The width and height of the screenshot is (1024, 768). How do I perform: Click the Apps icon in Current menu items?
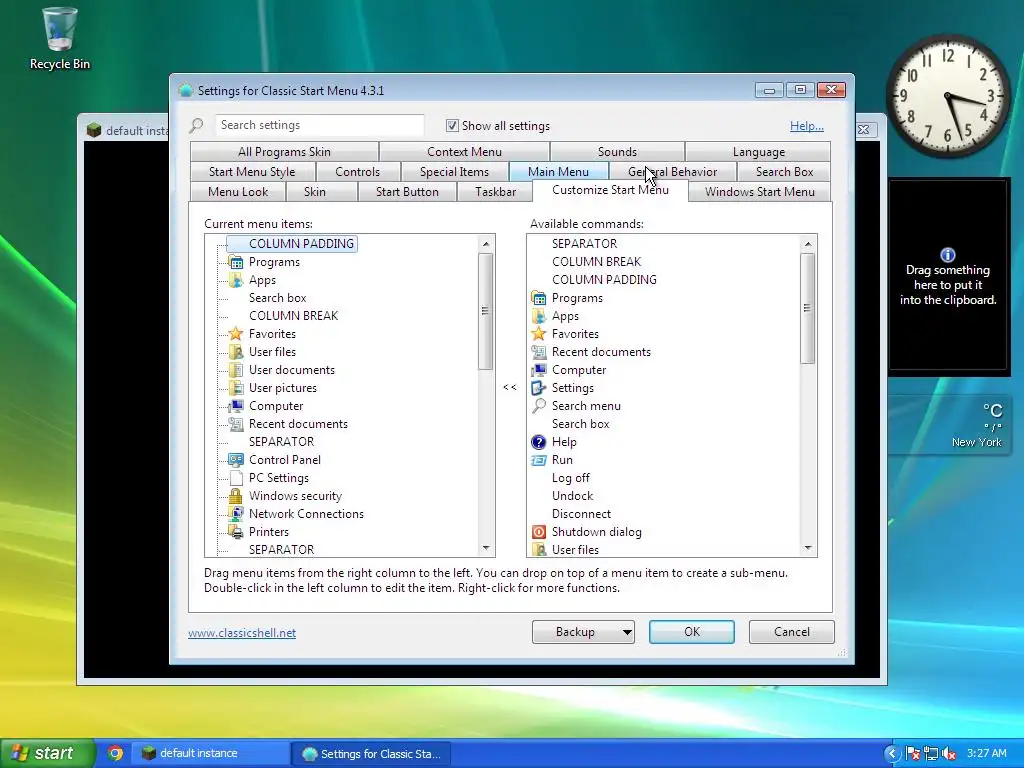point(236,280)
